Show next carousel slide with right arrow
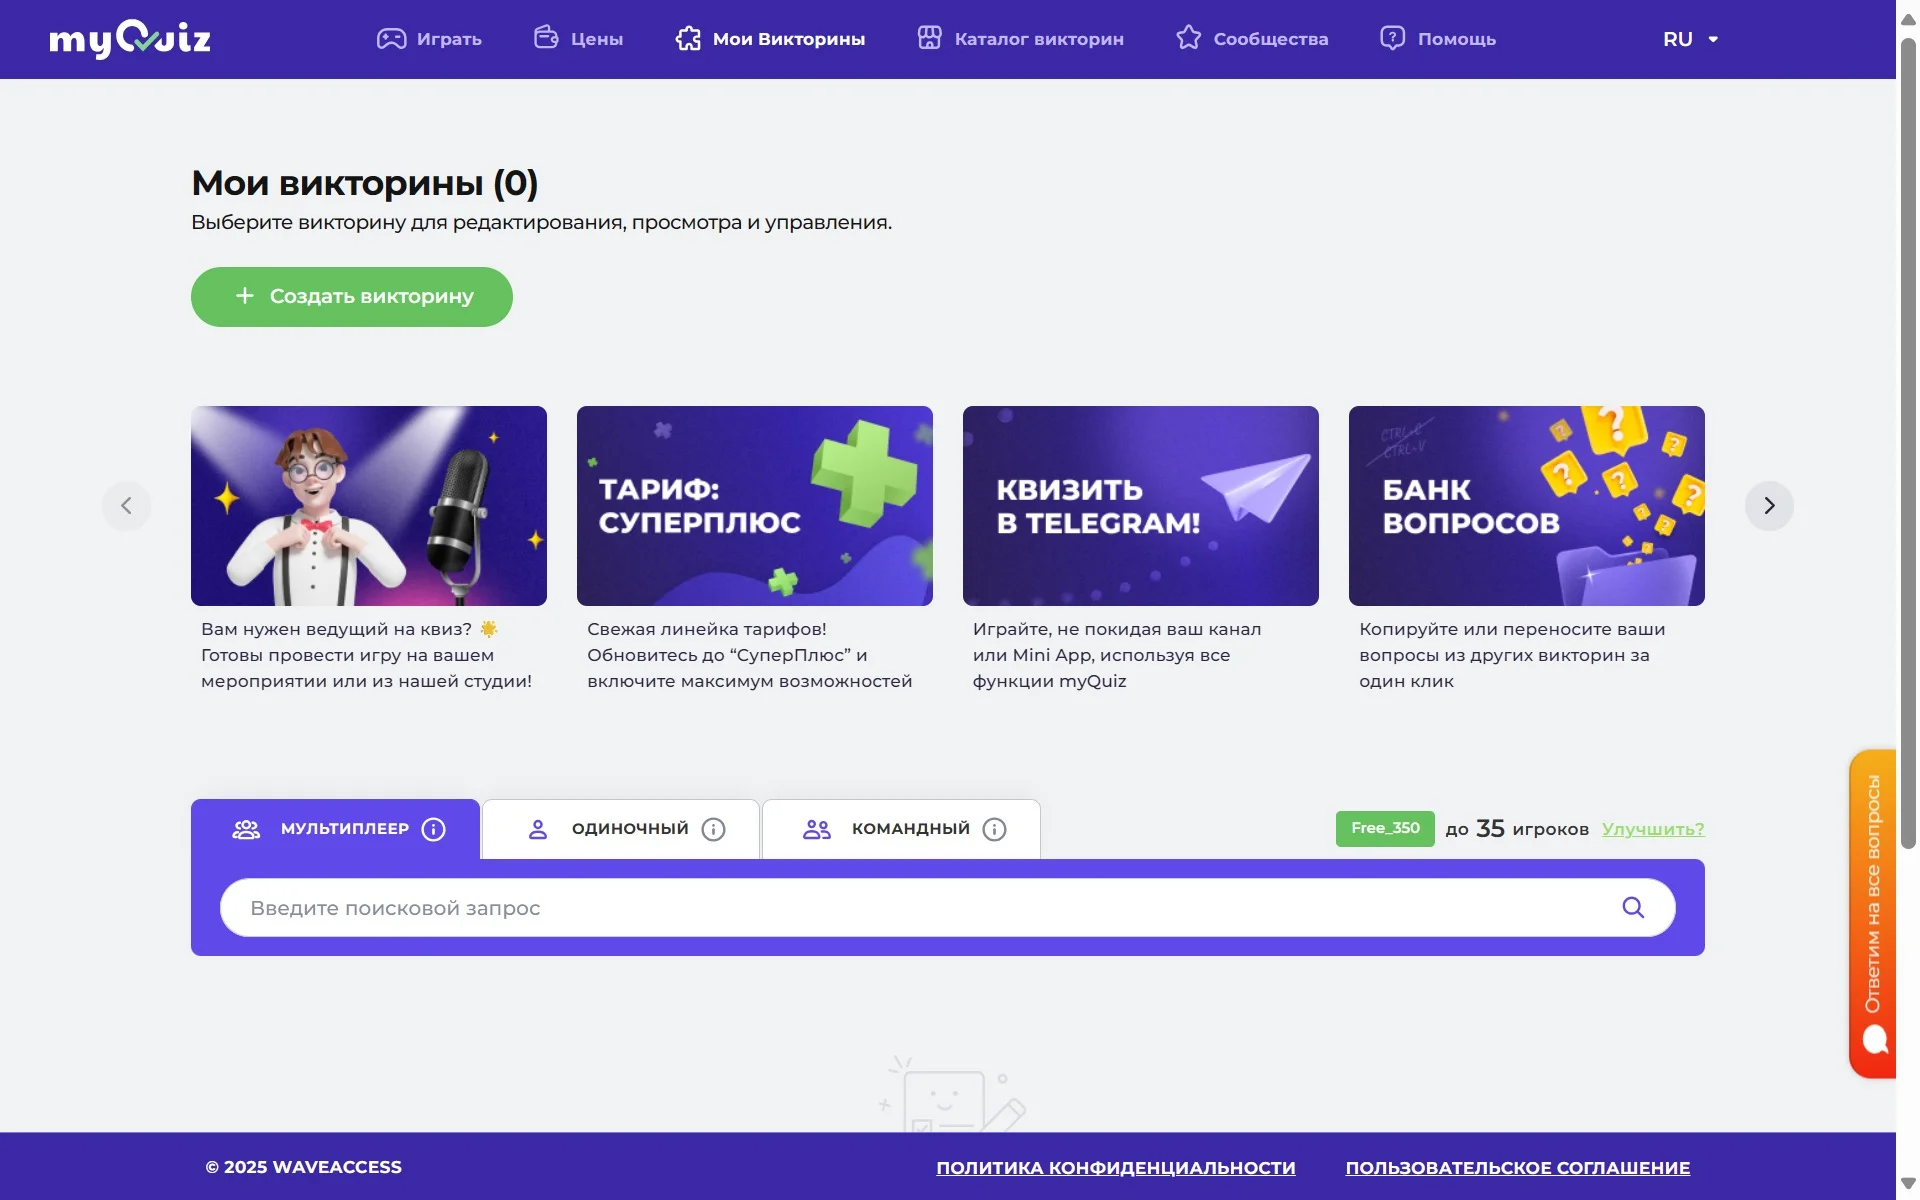1920x1200 pixels. coord(1769,506)
